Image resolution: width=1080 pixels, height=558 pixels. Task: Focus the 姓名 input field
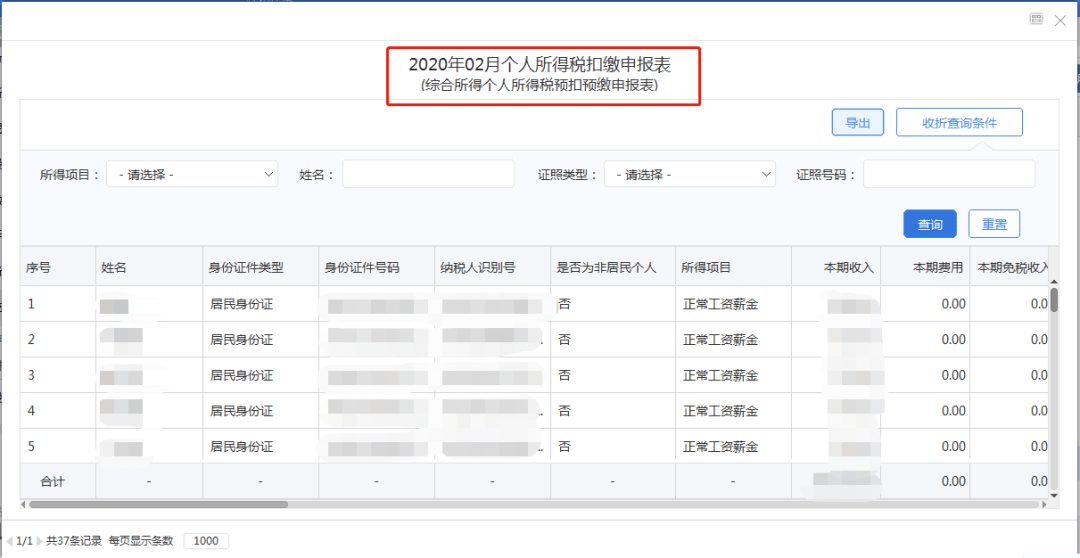tap(428, 174)
